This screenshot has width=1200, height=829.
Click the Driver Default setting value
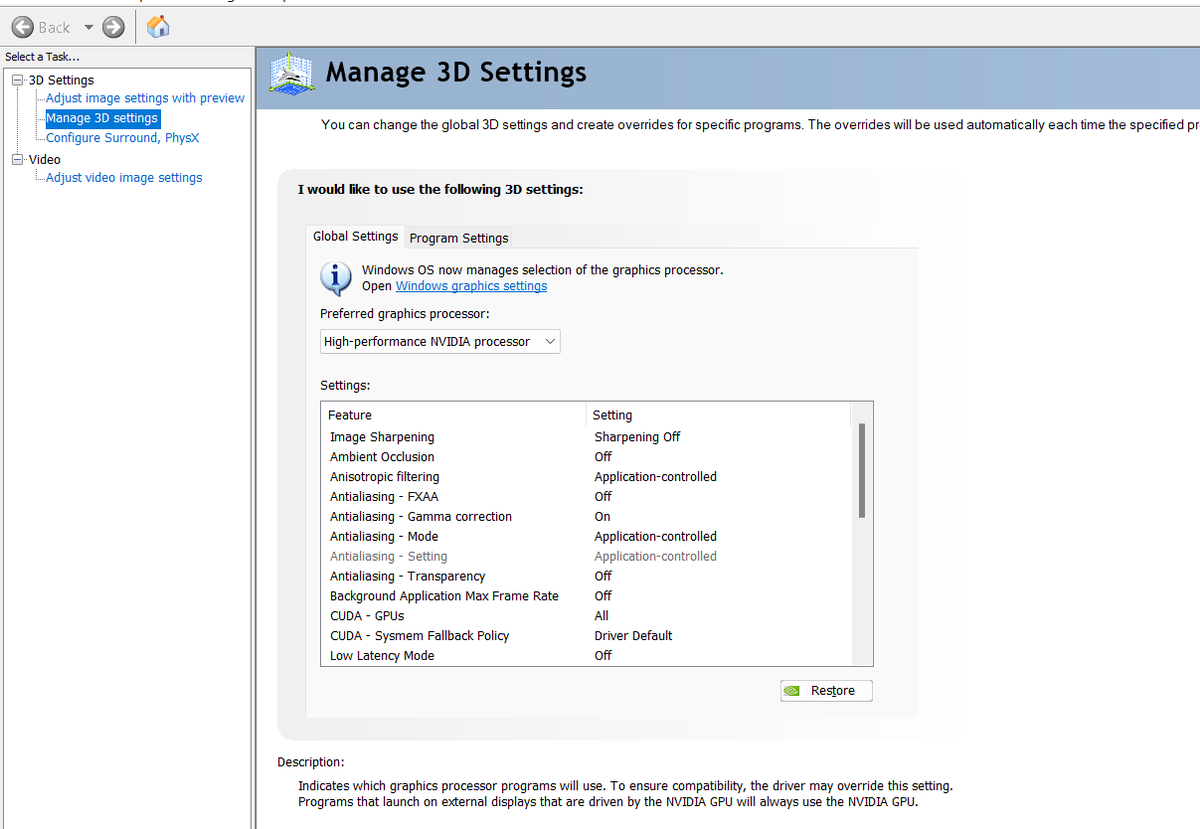click(x=633, y=636)
